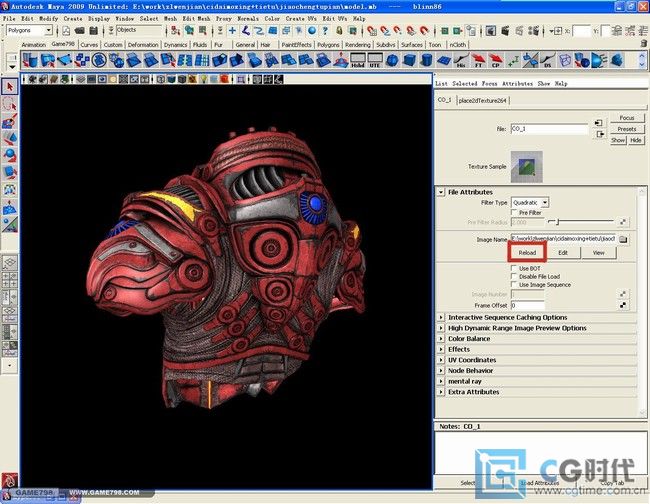Expand the Node Behavior section

(441, 371)
